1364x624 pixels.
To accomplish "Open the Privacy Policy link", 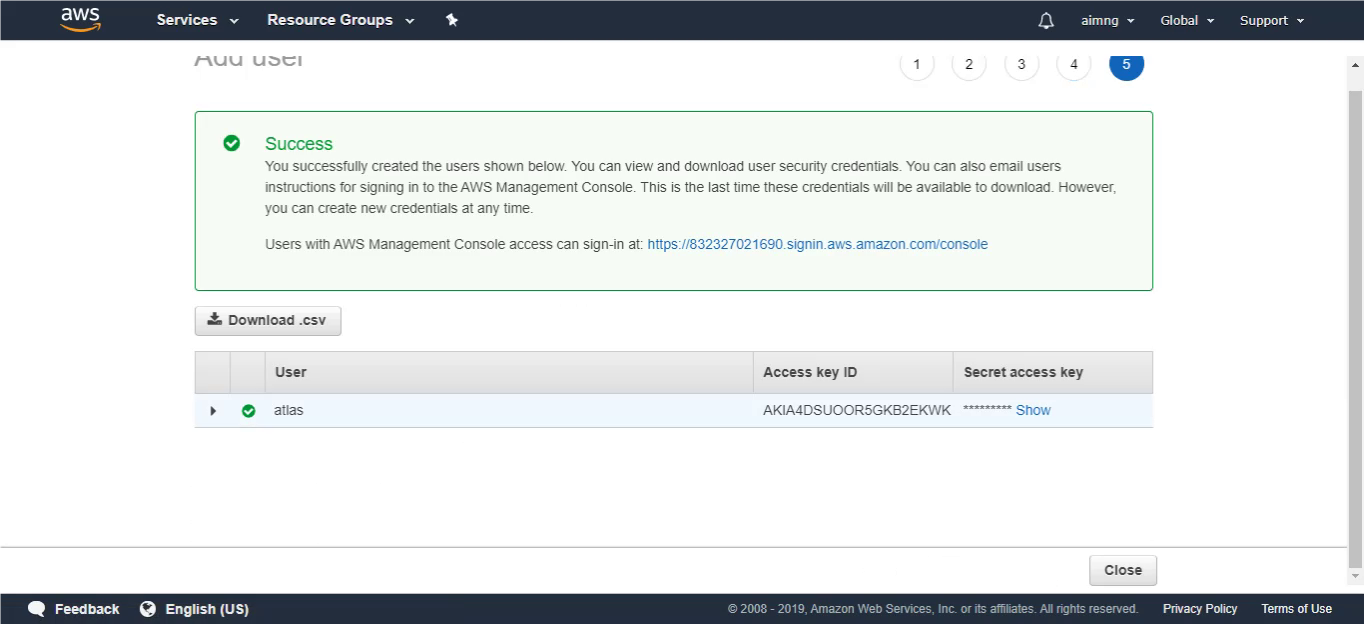I will click(x=1200, y=609).
